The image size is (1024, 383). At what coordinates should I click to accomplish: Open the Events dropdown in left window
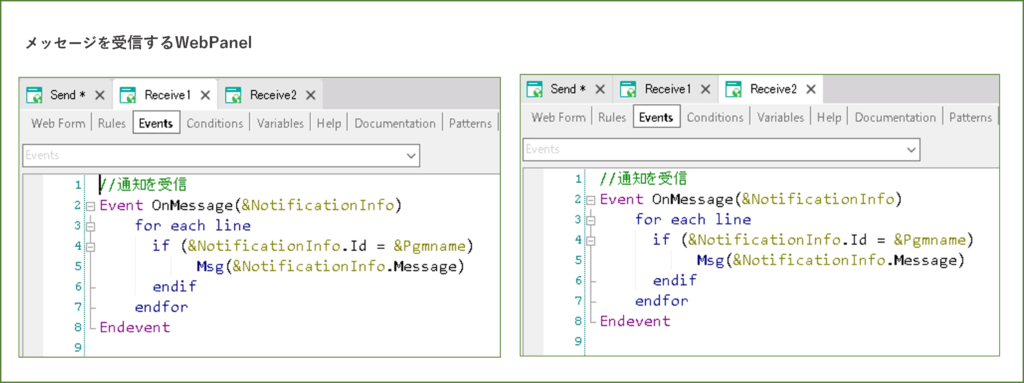pos(411,156)
